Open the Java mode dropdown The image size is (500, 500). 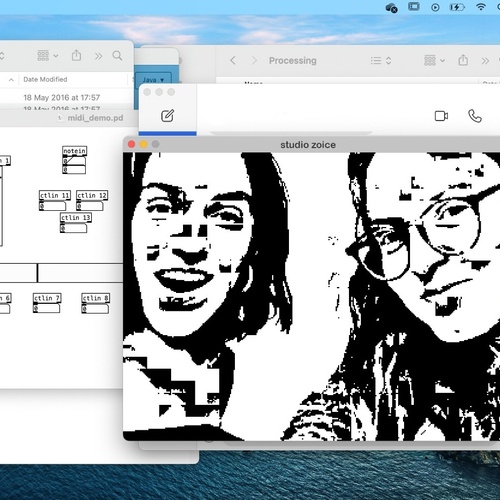click(x=153, y=79)
